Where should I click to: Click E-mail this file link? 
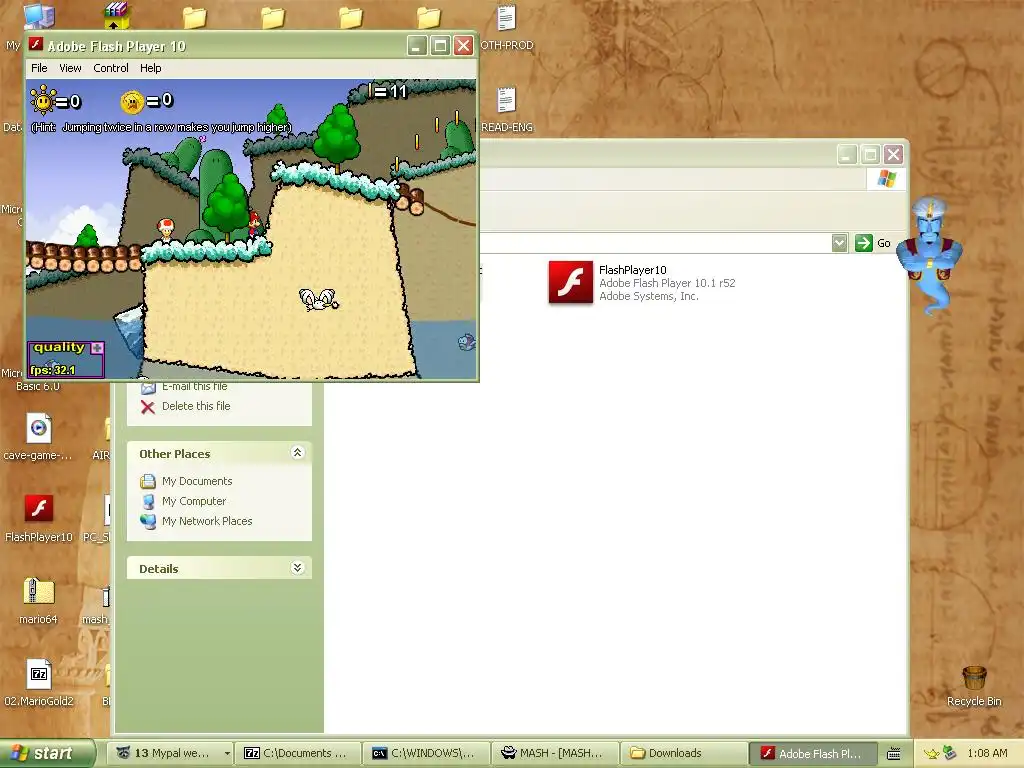[x=195, y=387]
